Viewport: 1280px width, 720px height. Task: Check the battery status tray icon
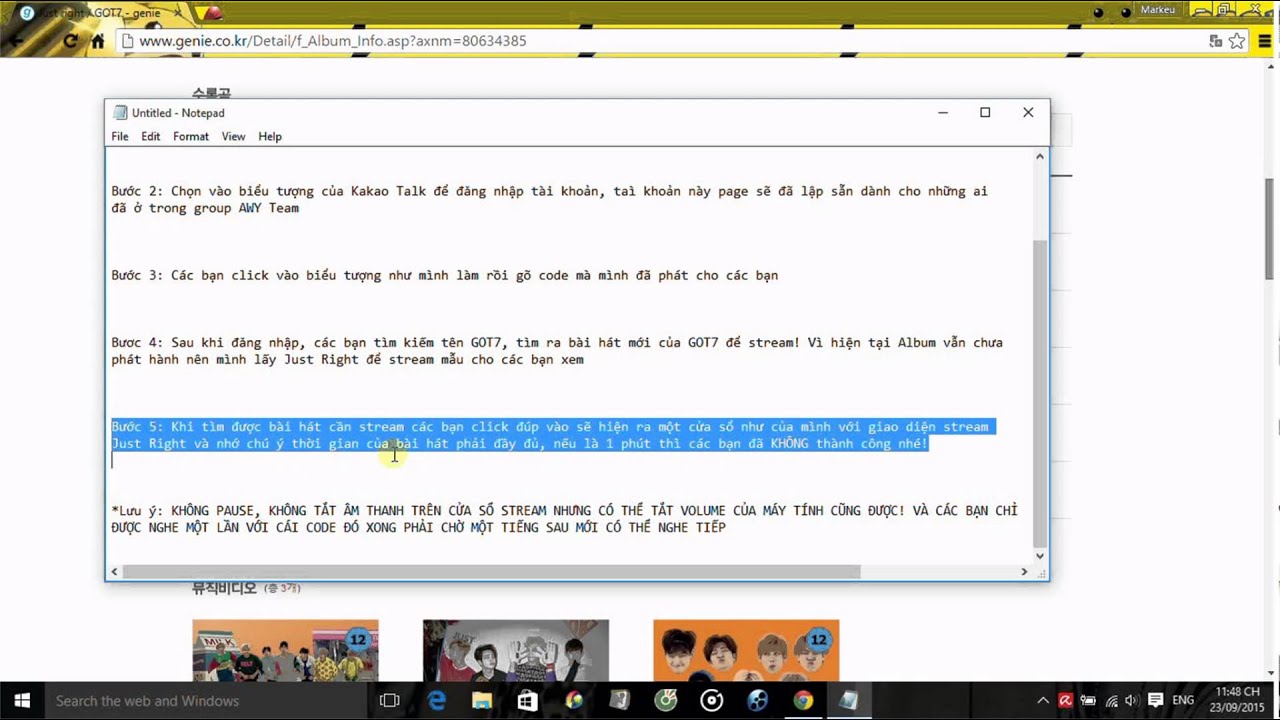tap(1088, 701)
